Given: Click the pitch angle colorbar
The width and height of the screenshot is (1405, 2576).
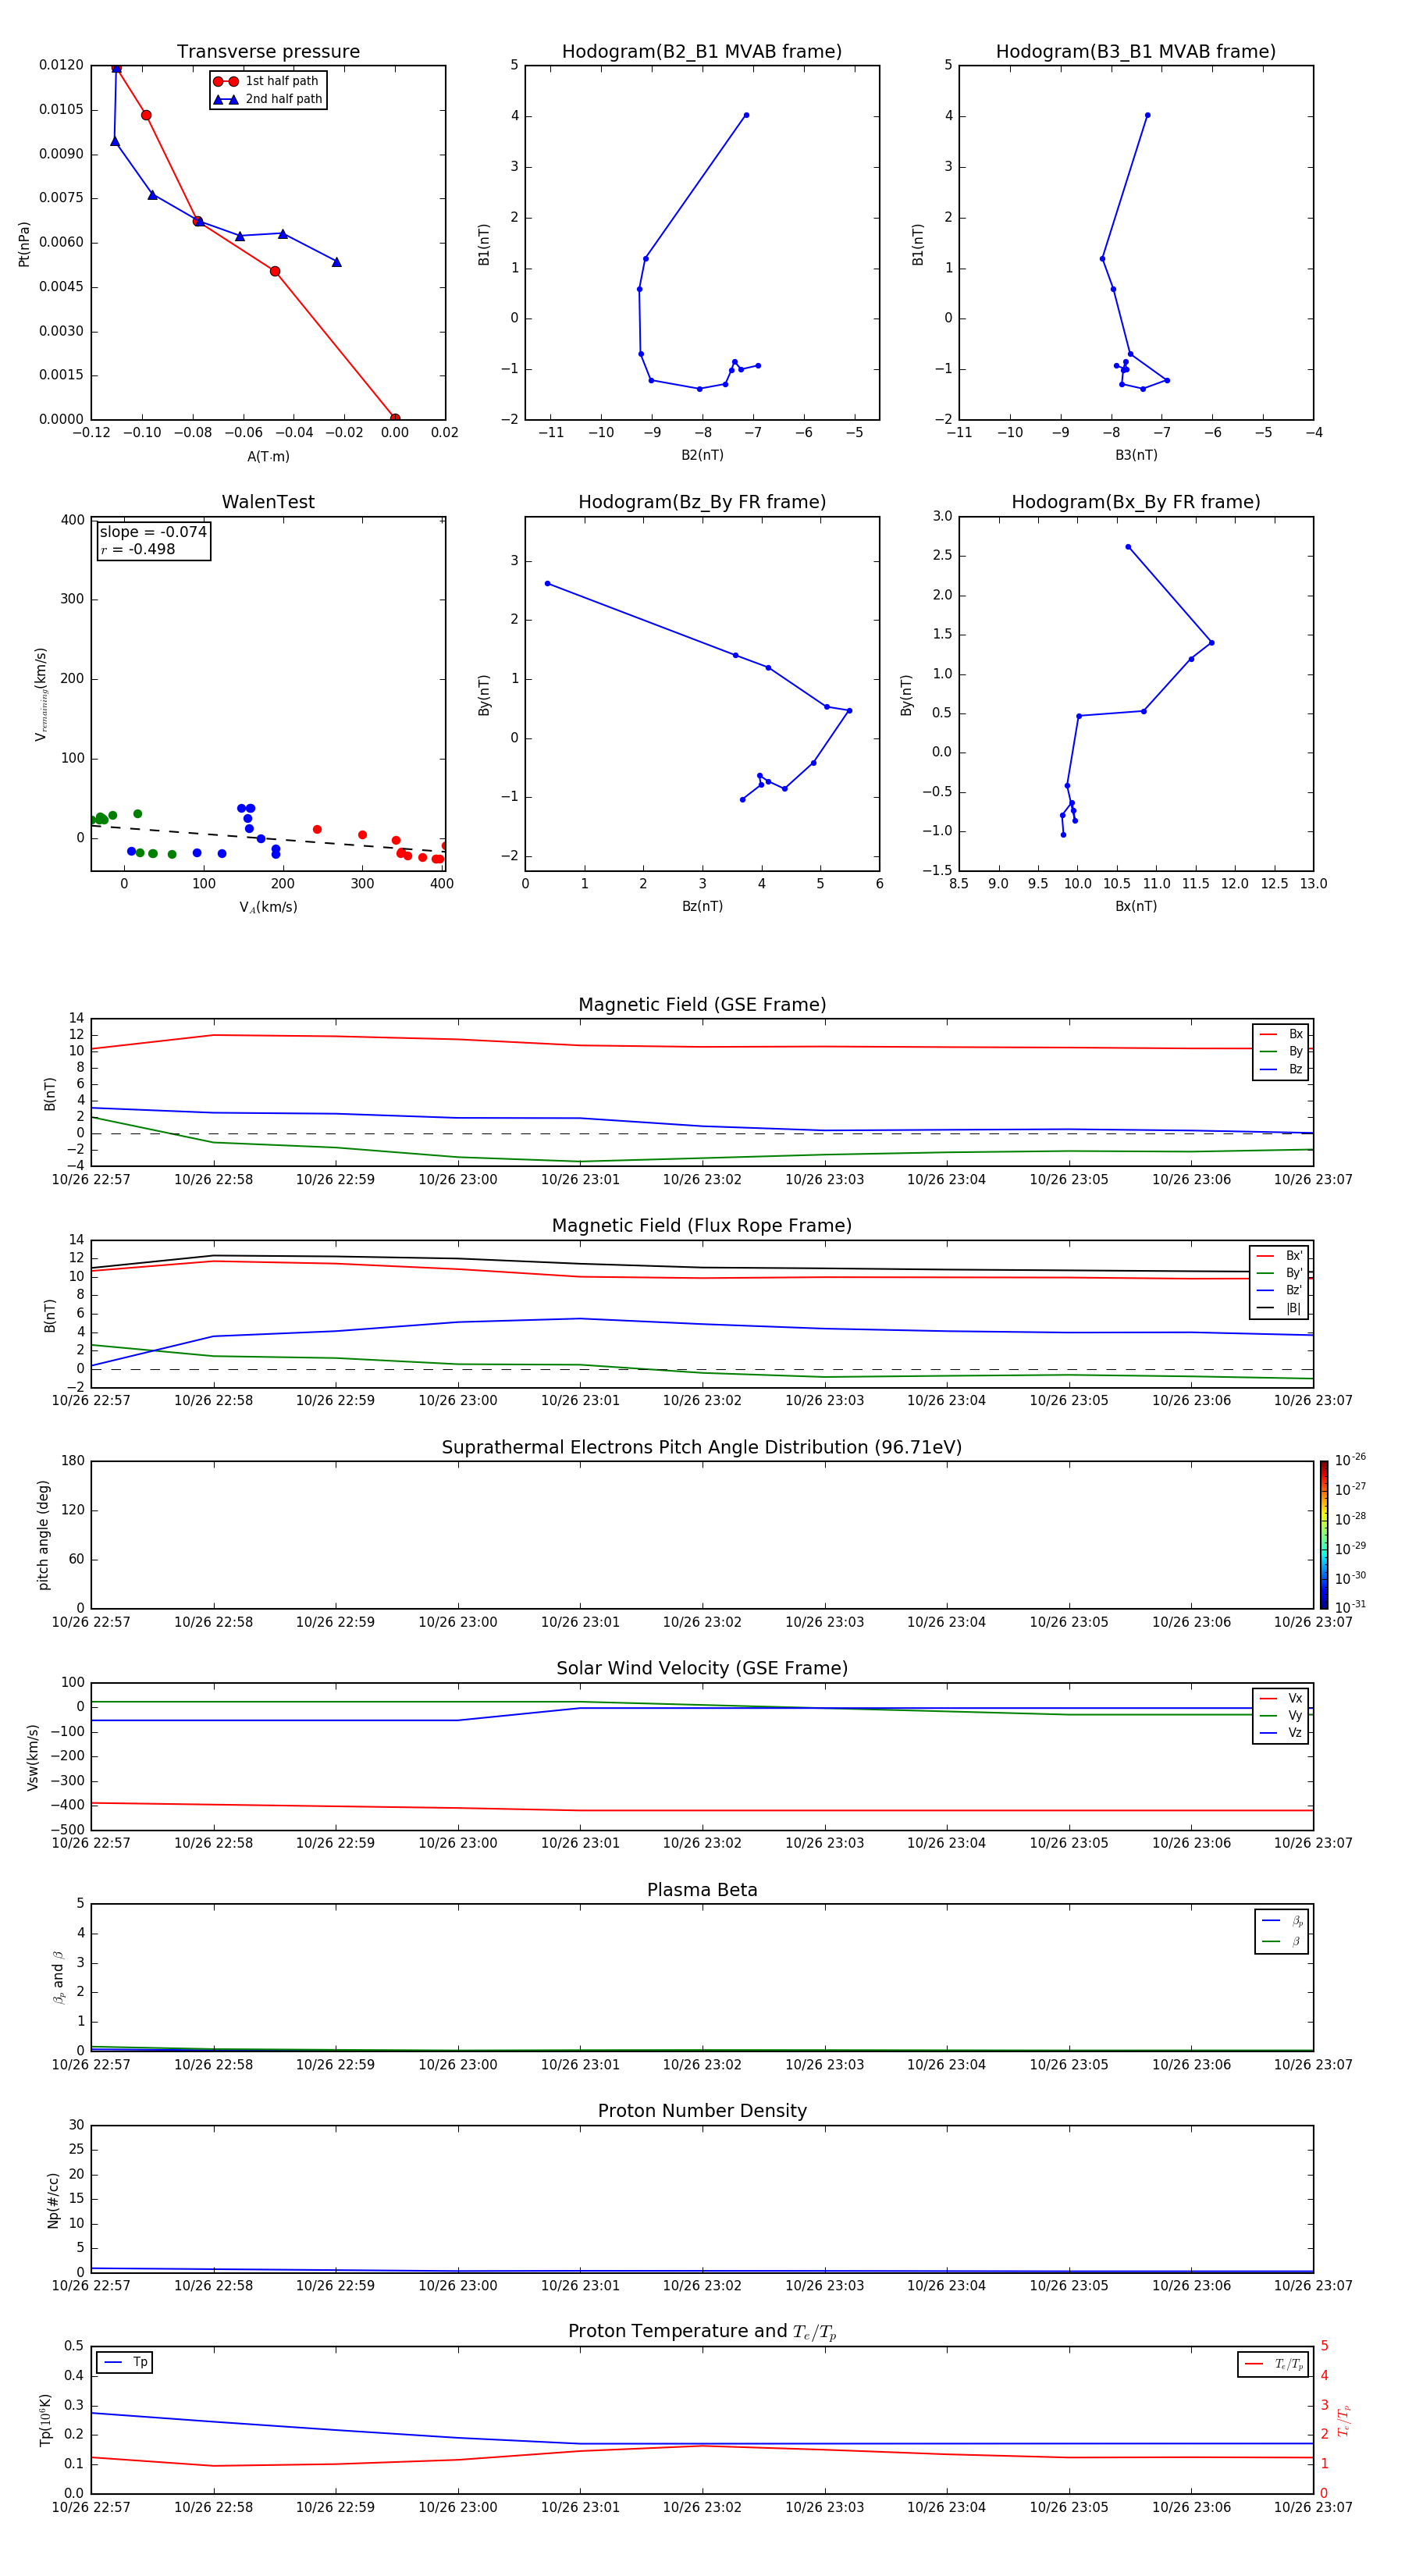Looking at the screenshot, I should [1324, 1535].
